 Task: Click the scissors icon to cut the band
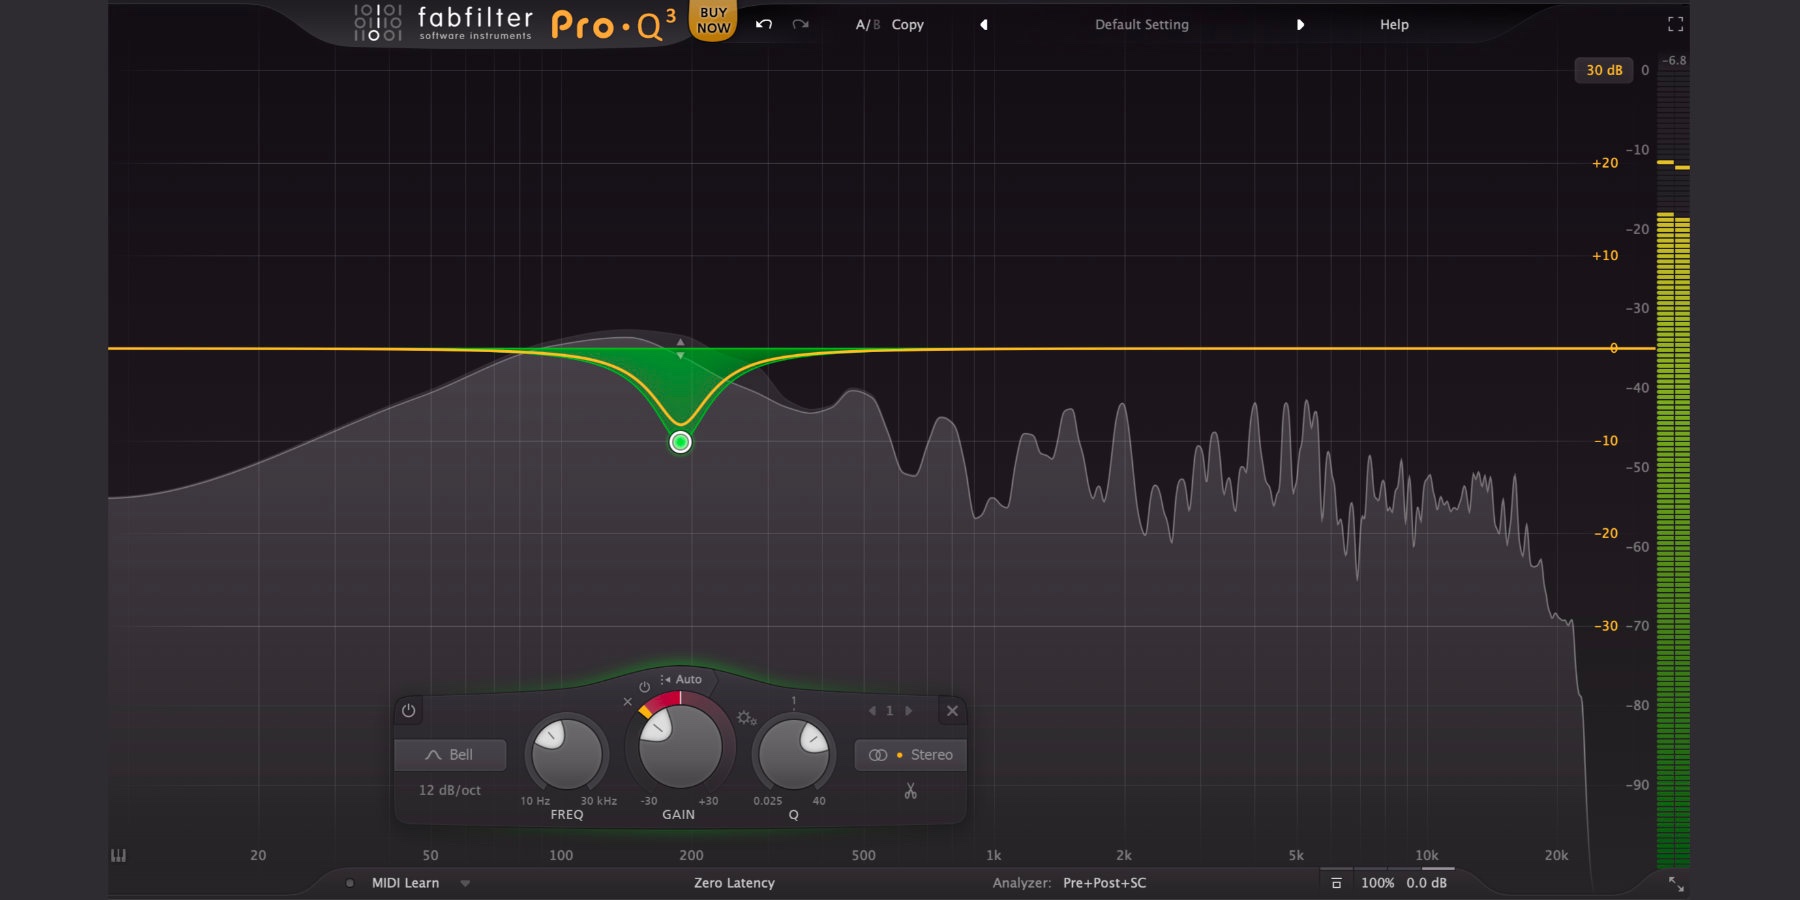coord(911,793)
